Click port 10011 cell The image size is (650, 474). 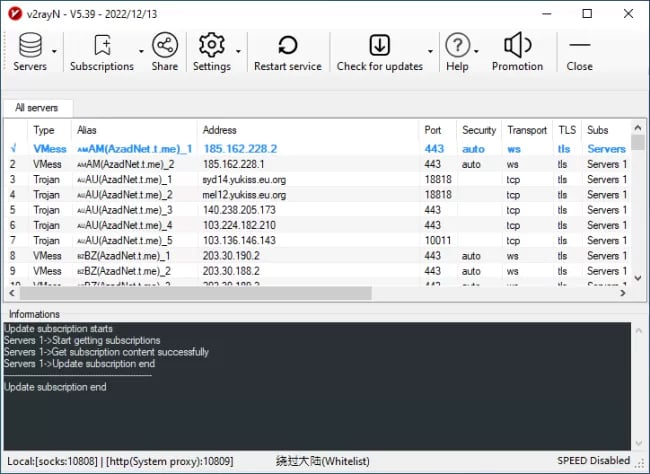pyautogui.click(x=438, y=241)
